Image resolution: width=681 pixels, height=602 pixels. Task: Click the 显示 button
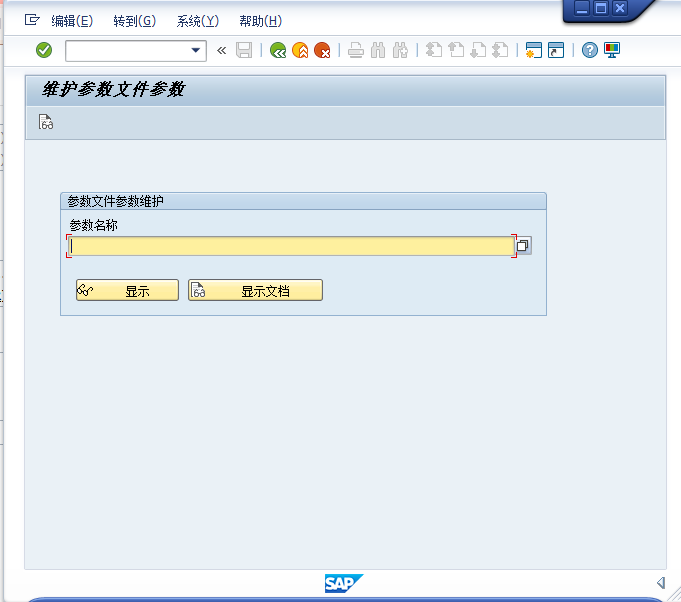tap(128, 290)
